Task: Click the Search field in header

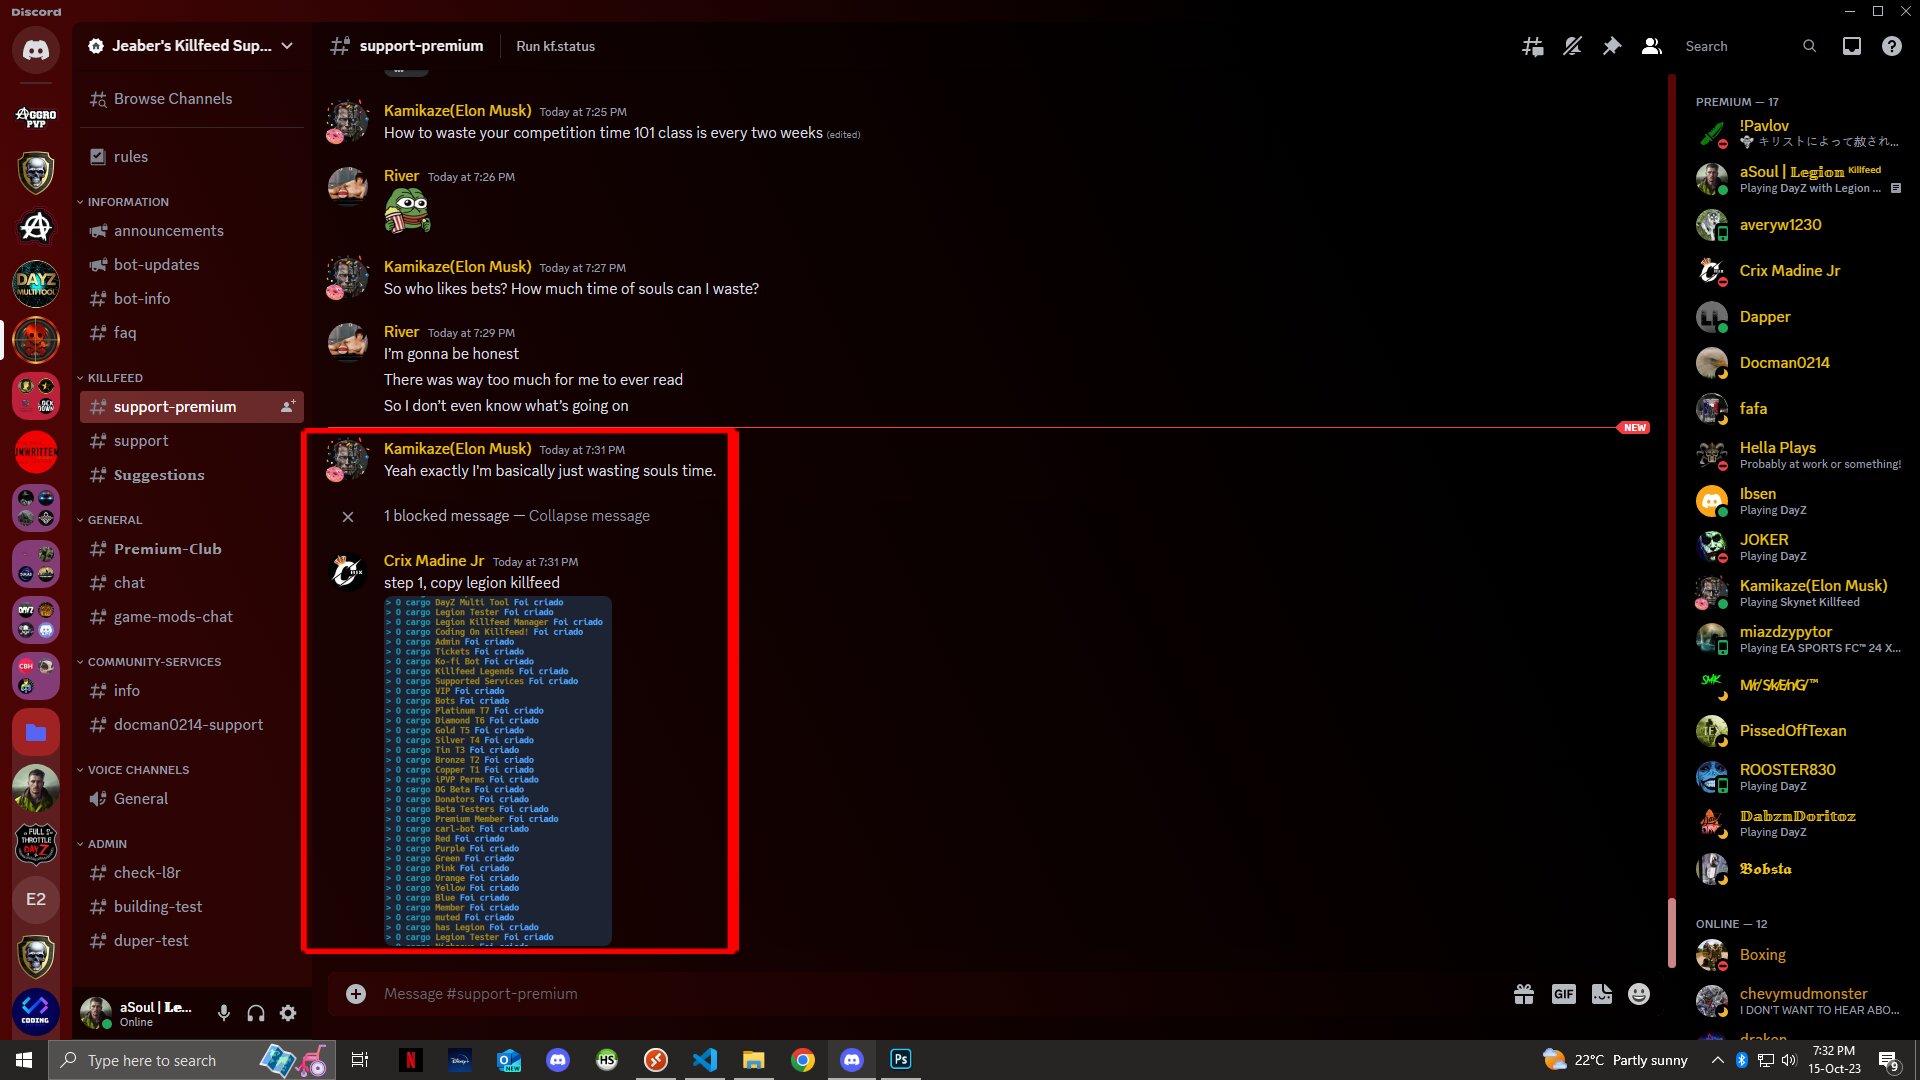Action: tap(1750, 46)
